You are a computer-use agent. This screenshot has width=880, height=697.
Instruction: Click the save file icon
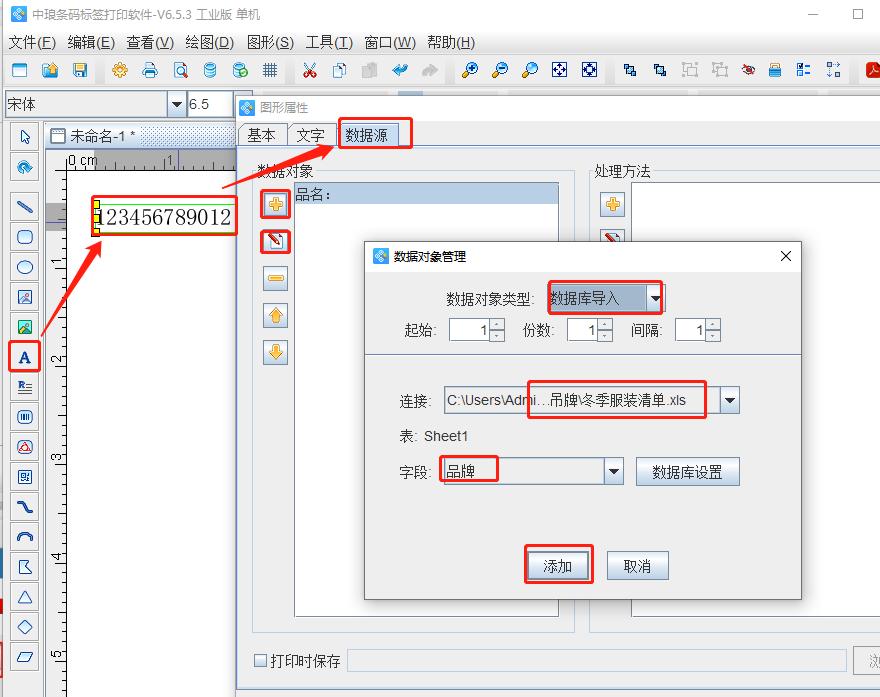coord(82,71)
